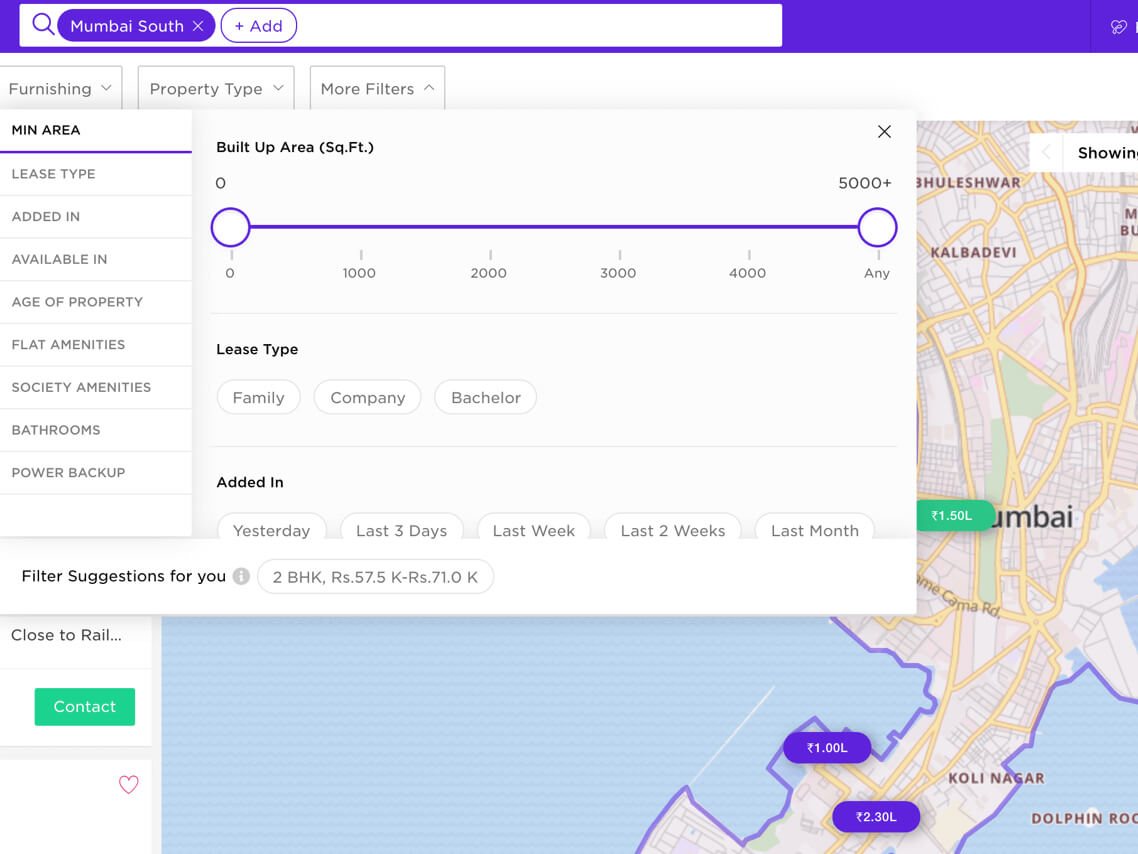Click the ₹1.00L map price marker
Image resolution: width=1138 pixels, height=854 pixels.
coord(827,746)
